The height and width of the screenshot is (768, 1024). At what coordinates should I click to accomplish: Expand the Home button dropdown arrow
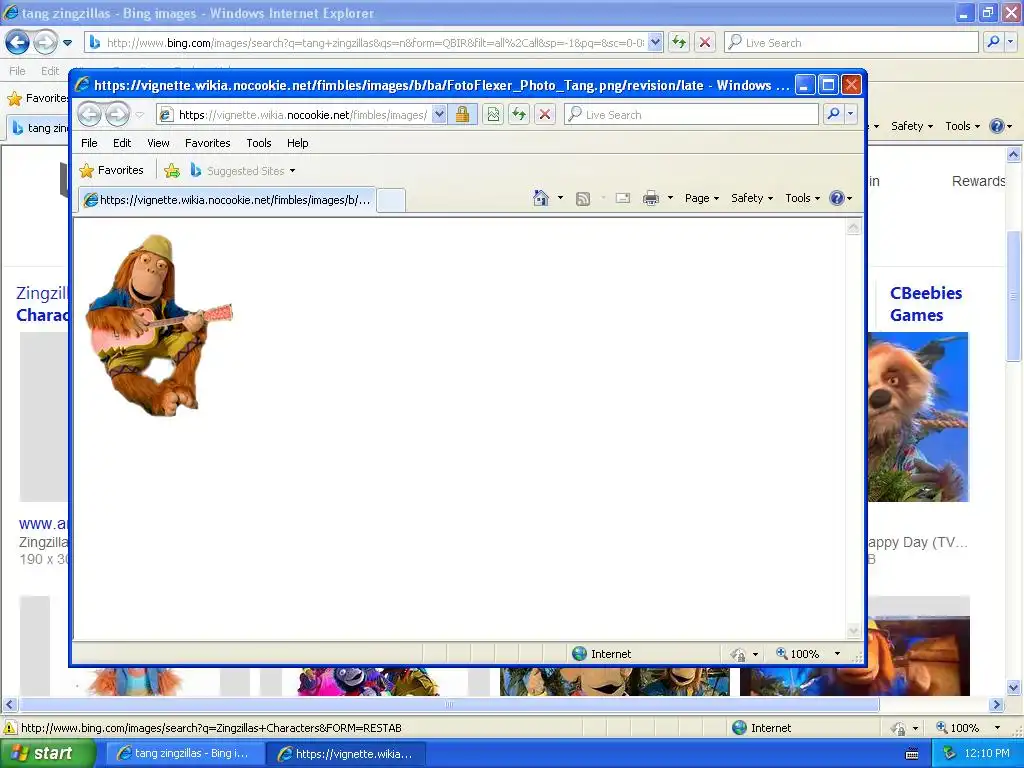click(560, 198)
